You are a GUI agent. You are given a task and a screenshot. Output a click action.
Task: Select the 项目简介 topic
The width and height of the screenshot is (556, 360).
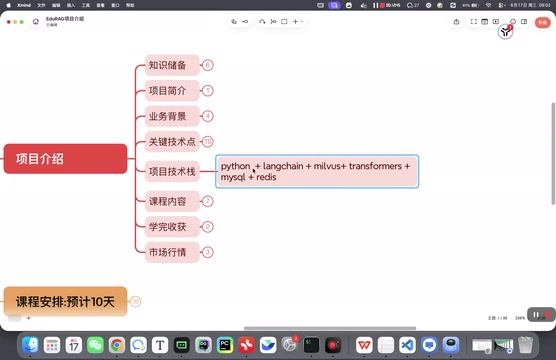pyautogui.click(x=172, y=91)
